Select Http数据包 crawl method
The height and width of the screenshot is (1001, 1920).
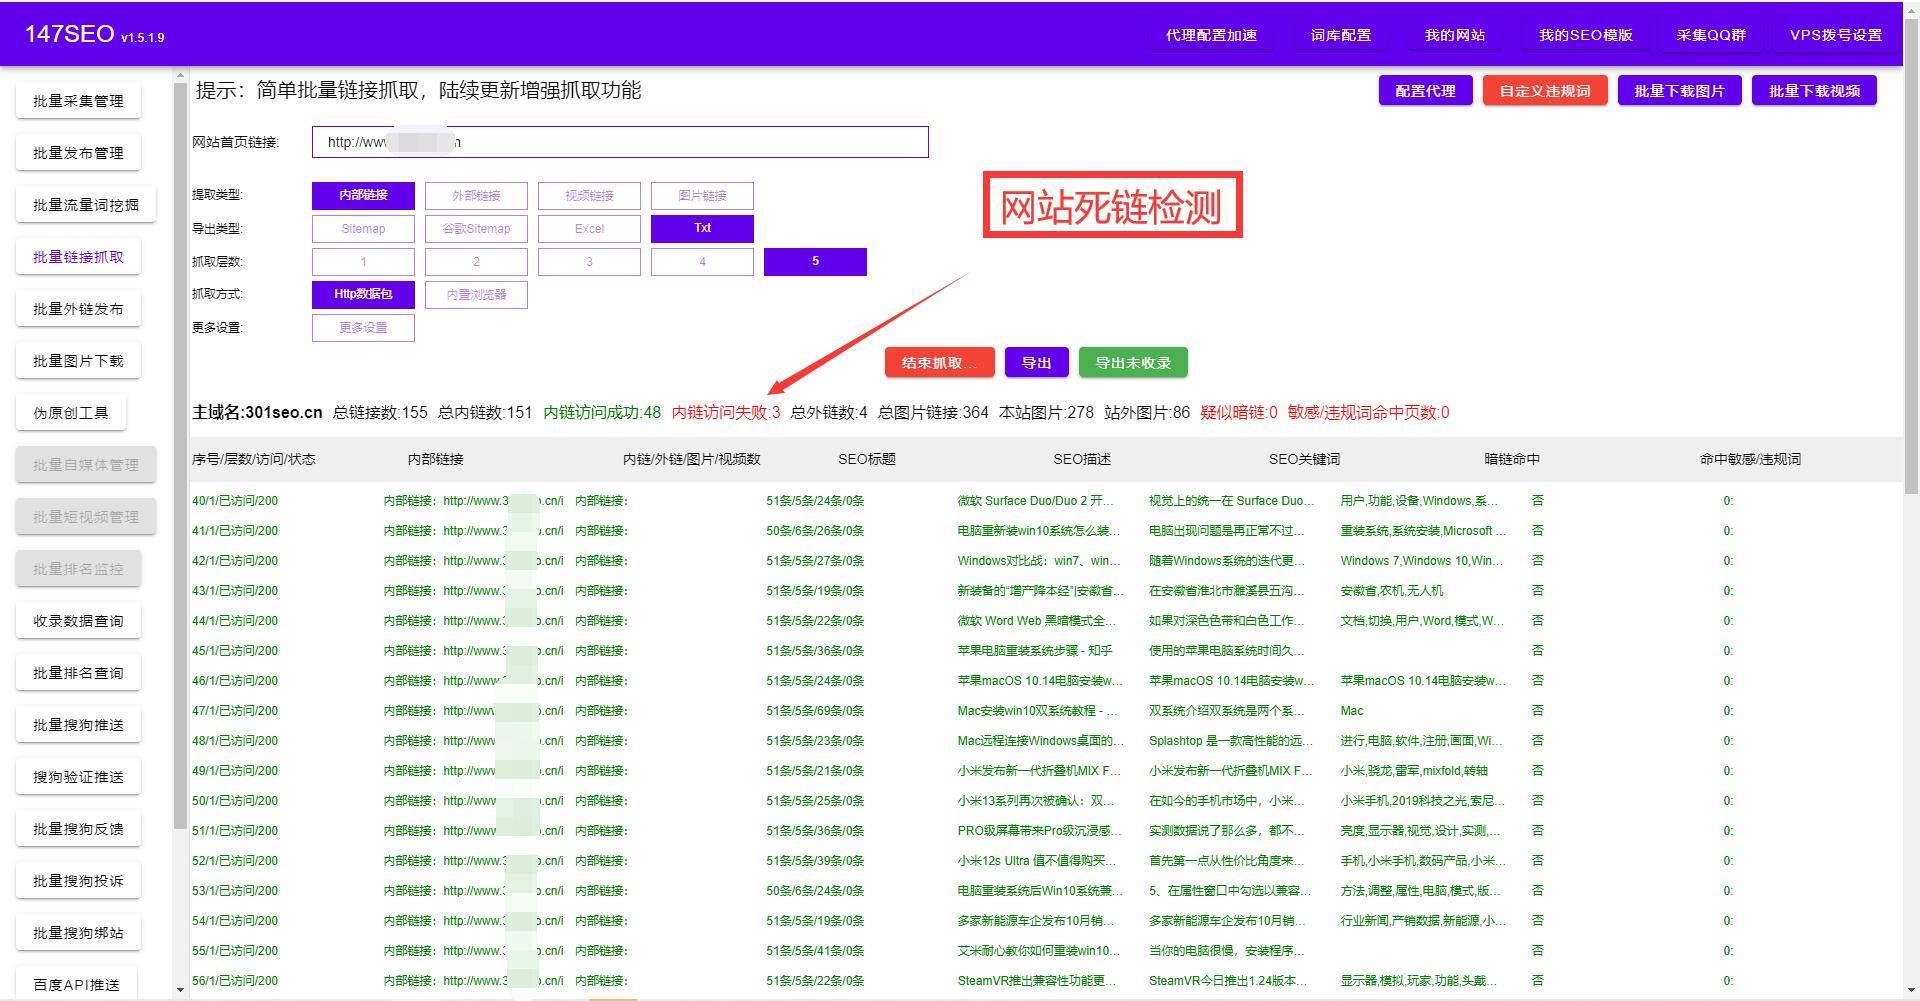tap(363, 295)
